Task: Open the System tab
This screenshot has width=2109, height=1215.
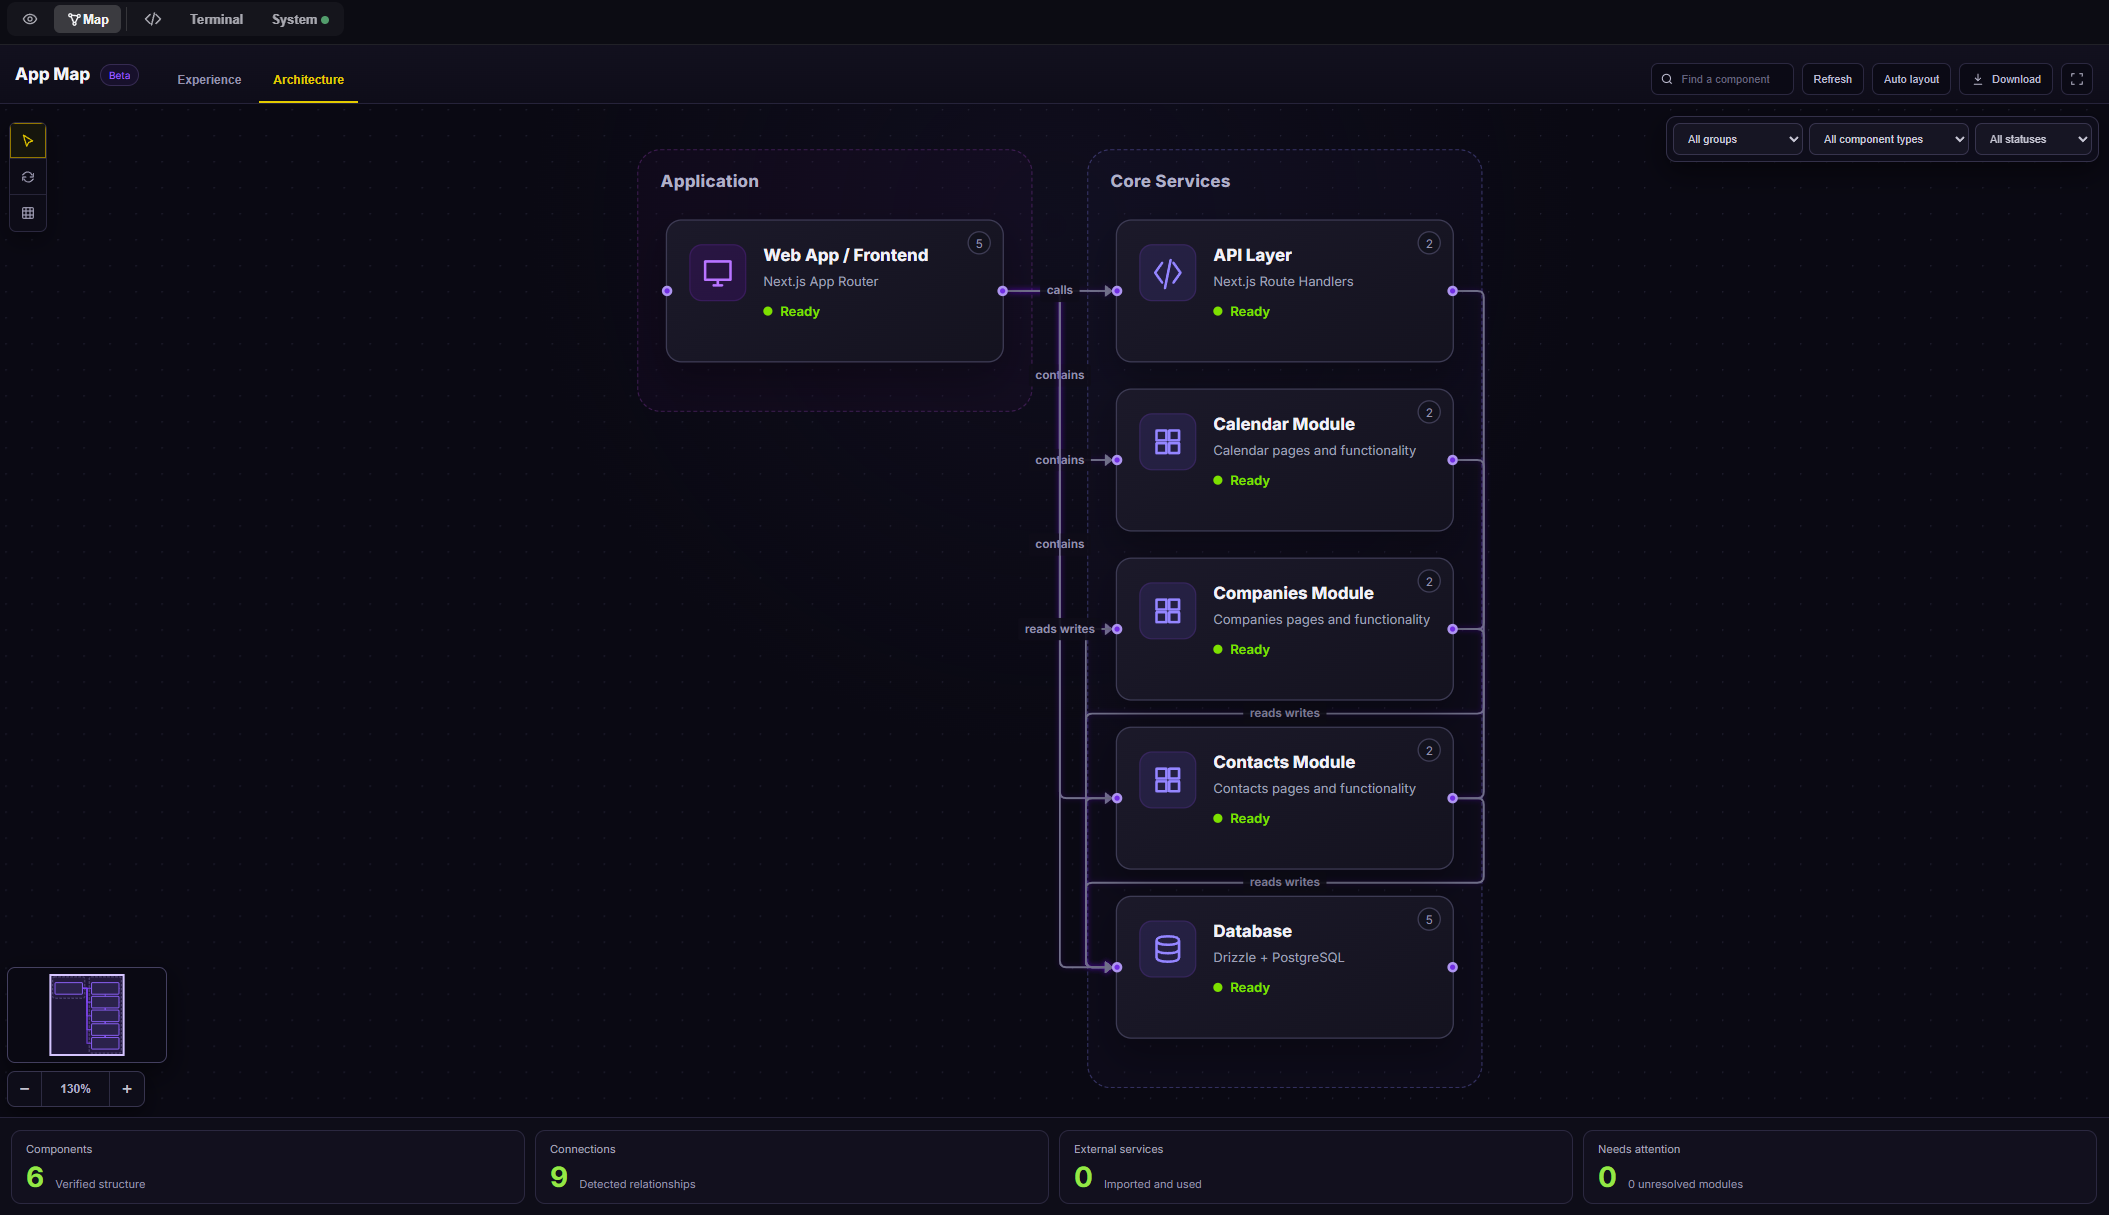Action: click(300, 19)
